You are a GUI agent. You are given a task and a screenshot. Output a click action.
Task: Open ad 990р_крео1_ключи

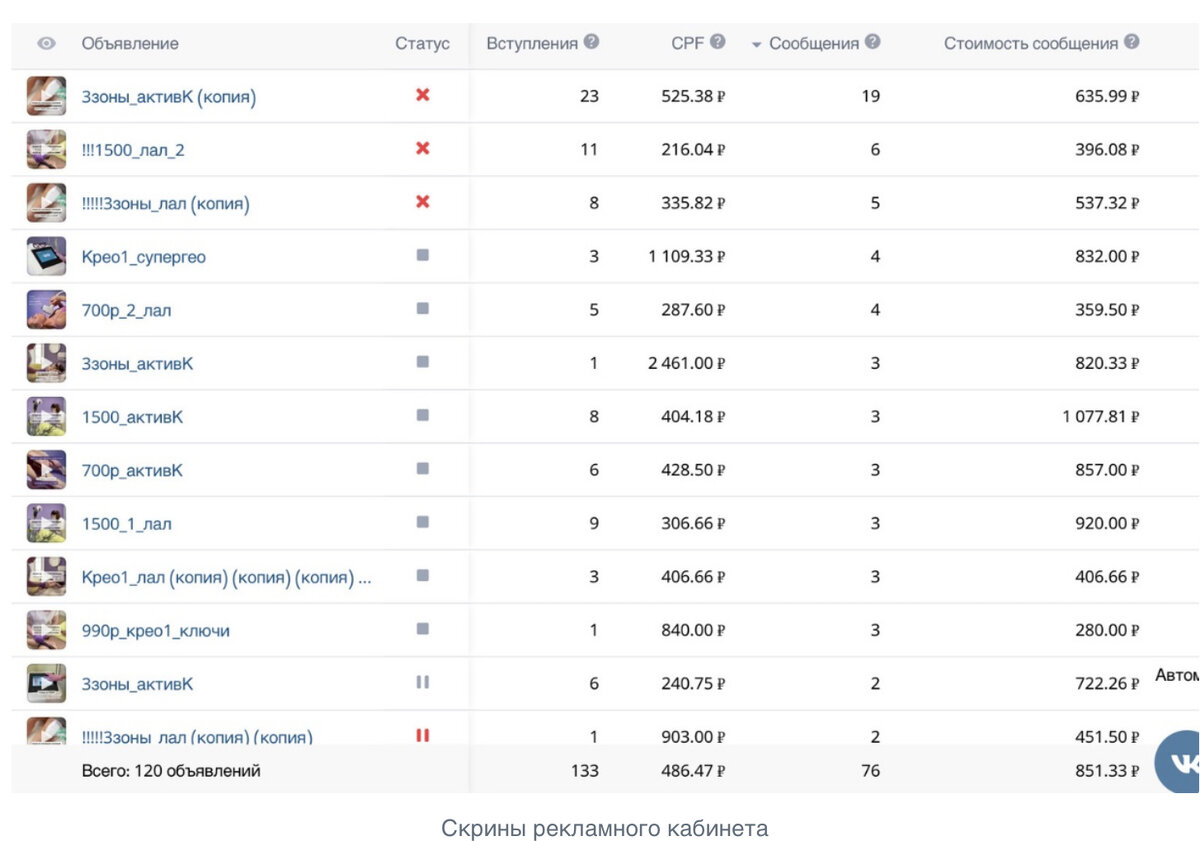pos(155,631)
